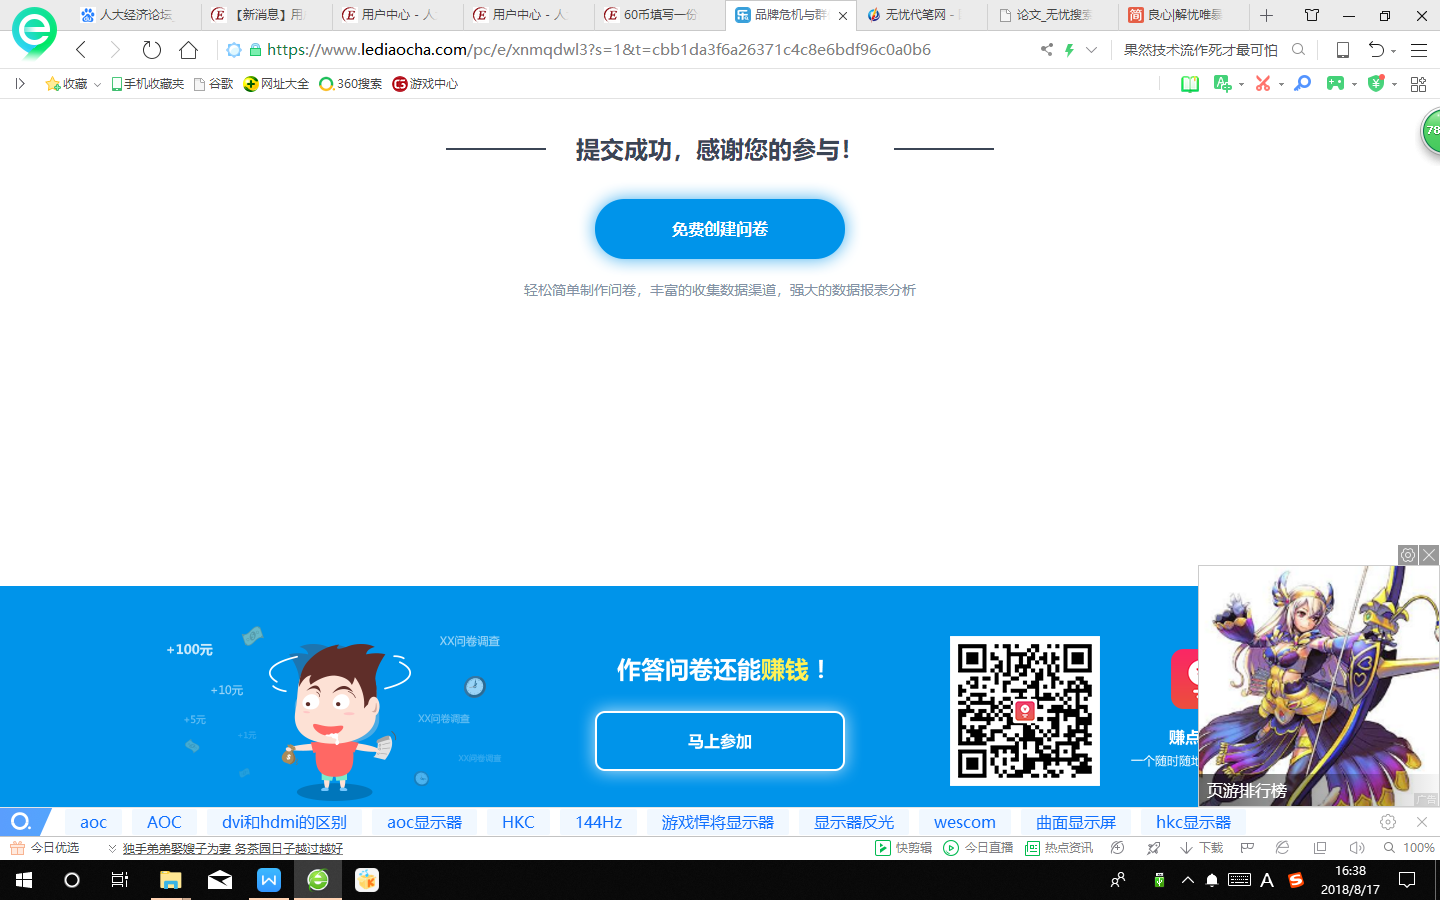Open a new browser tab
Image resolution: width=1440 pixels, height=900 pixels.
[1266, 15]
